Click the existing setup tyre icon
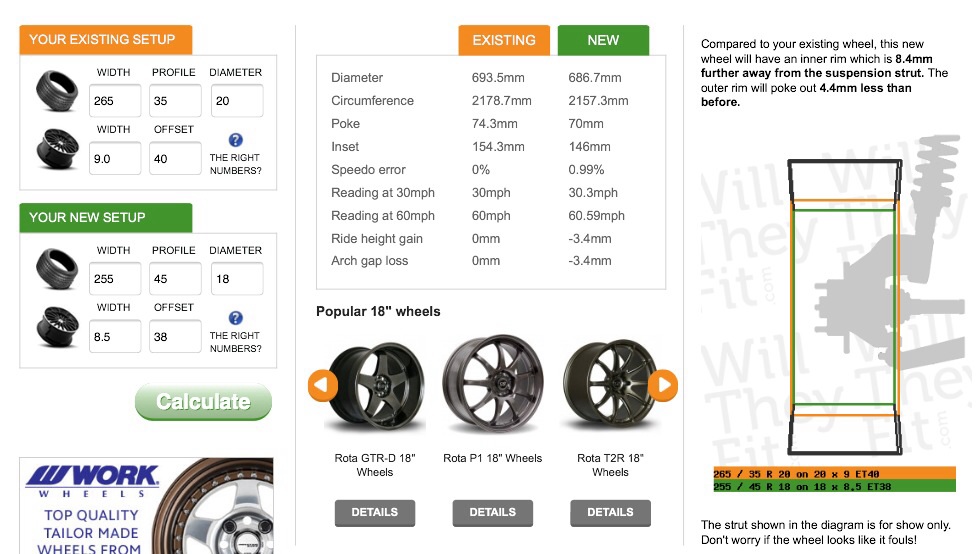This screenshot has height=554, width=976. (57, 91)
